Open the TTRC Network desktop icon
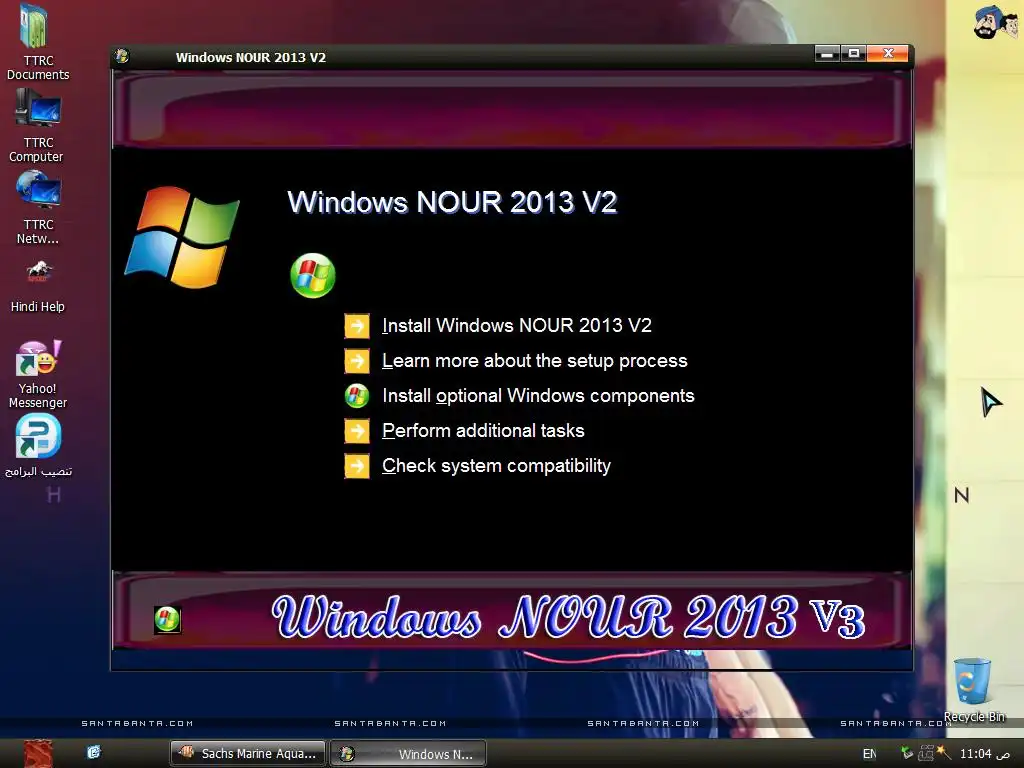Image resolution: width=1024 pixels, height=768 pixels. (38, 208)
